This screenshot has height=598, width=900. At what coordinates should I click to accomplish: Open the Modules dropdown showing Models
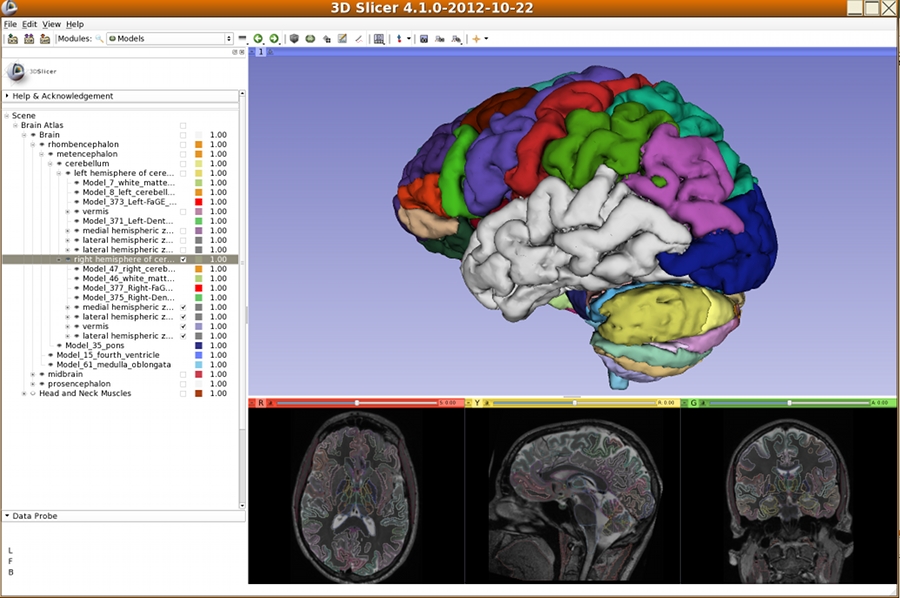tap(168, 39)
